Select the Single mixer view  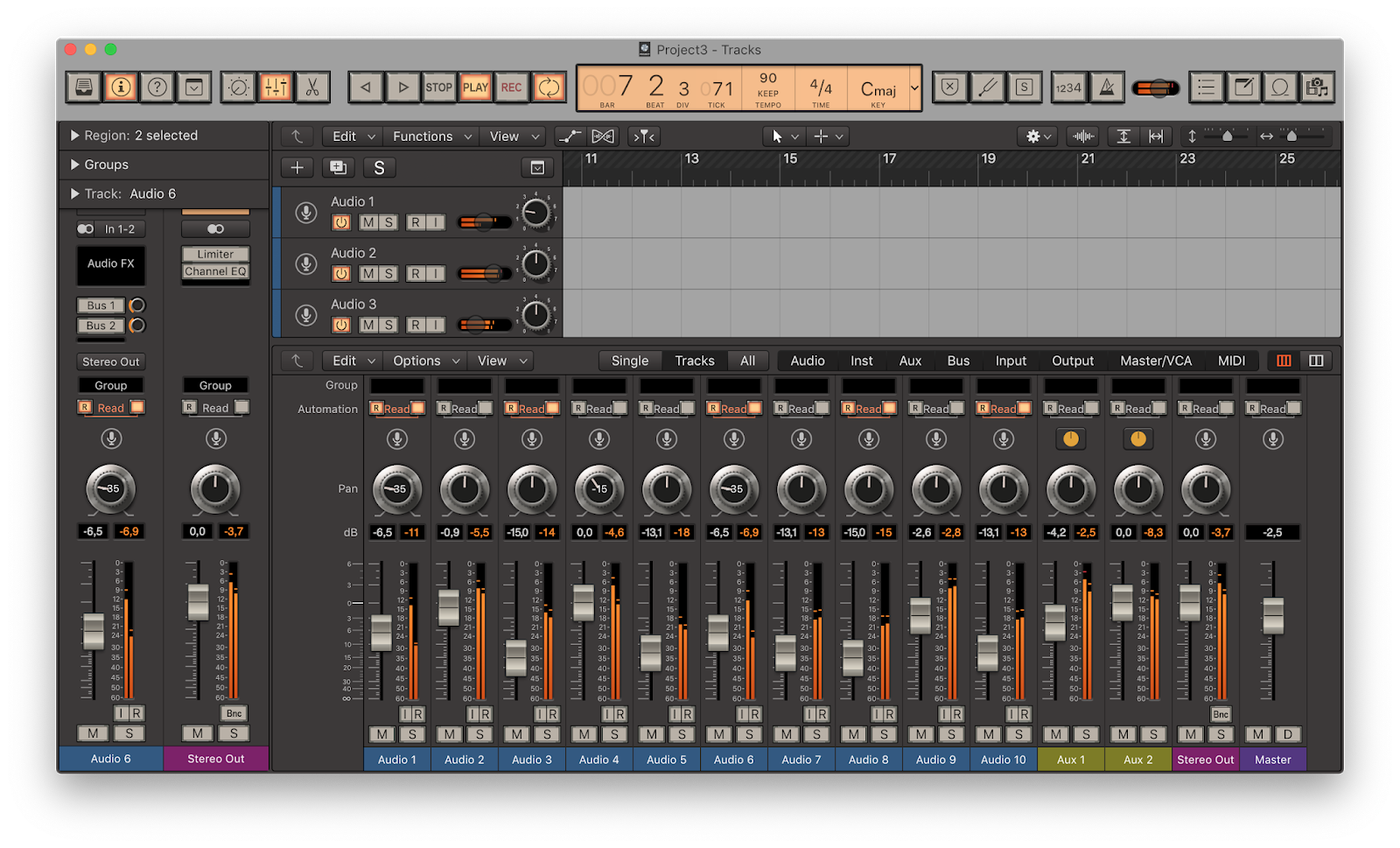630,361
